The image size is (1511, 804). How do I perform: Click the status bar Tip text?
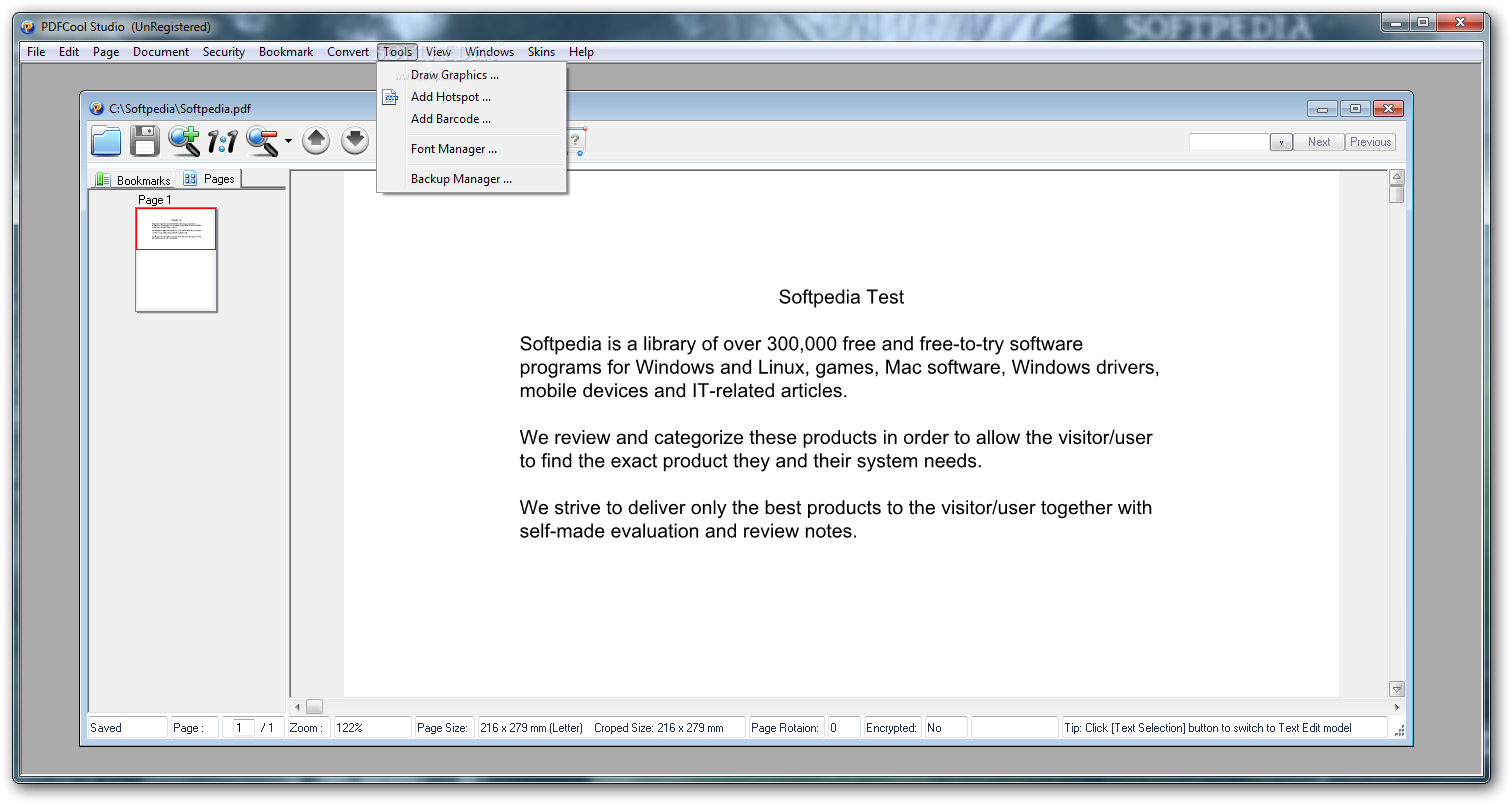point(1207,728)
